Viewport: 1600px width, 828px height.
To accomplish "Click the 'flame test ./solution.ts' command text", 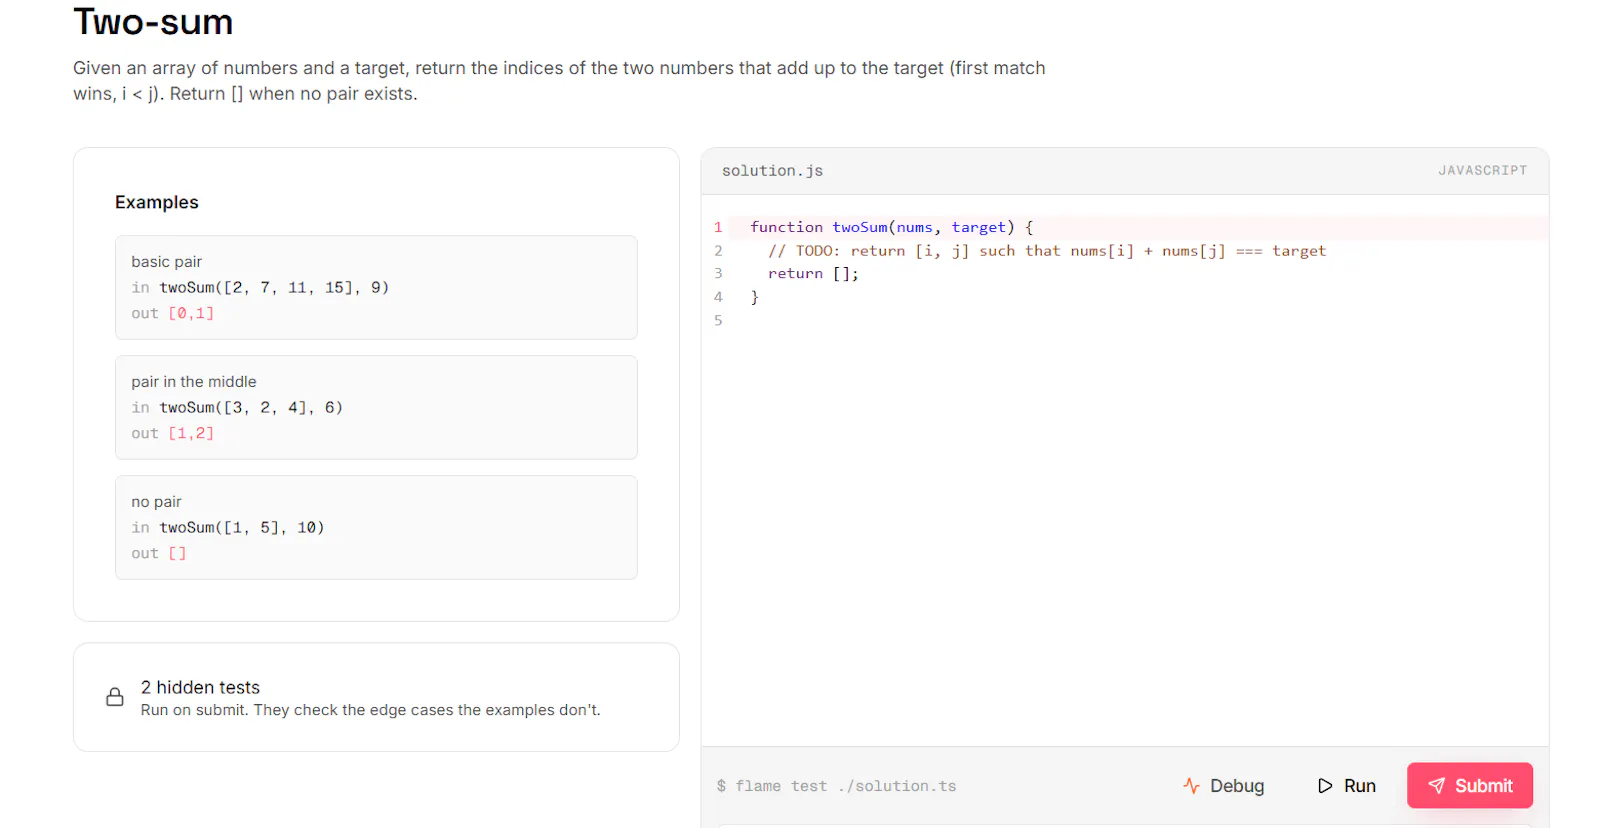I will click(846, 787).
